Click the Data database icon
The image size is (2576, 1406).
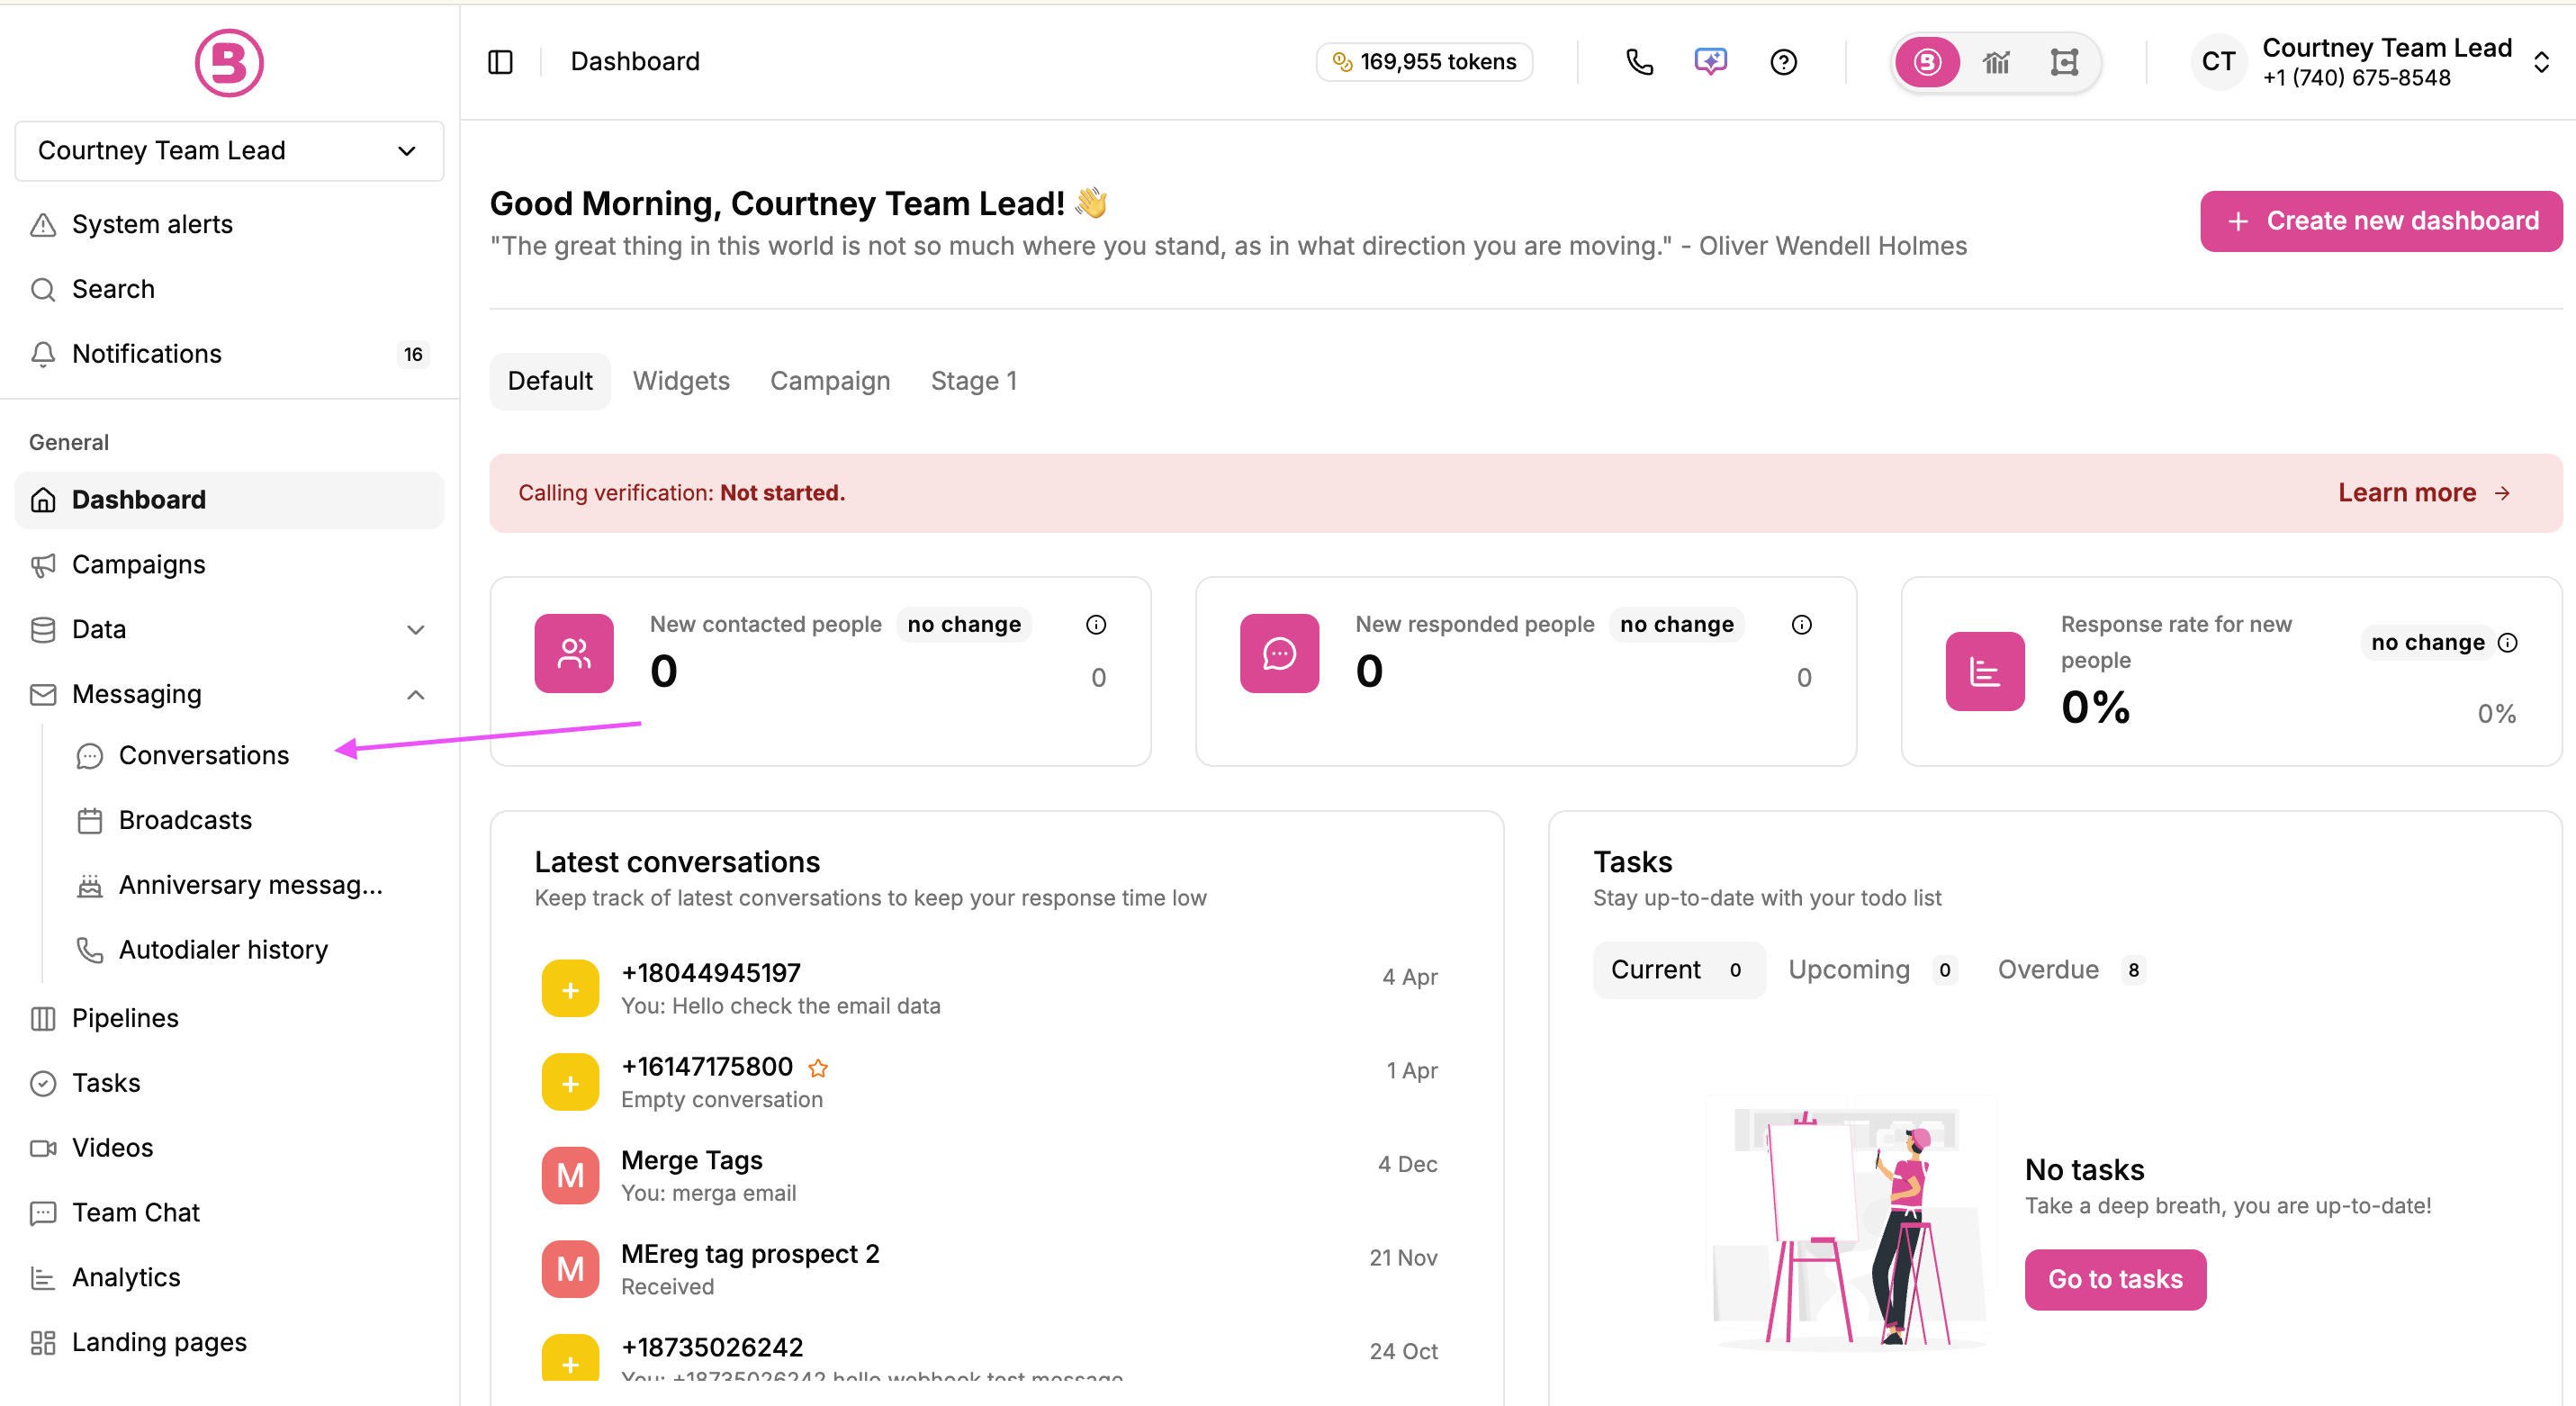tap(43, 630)
